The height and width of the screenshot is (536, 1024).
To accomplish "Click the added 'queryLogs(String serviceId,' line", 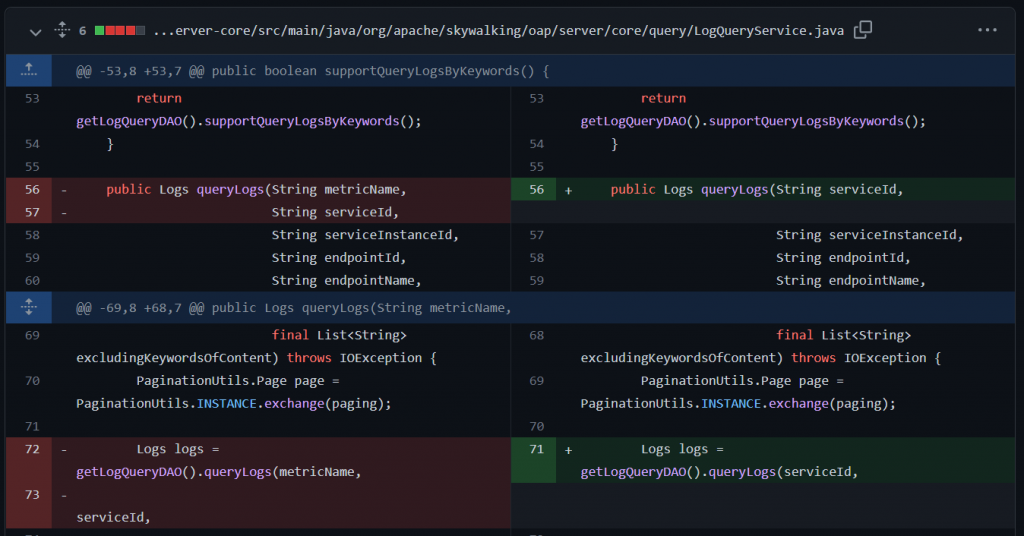I will pos(756,190).
